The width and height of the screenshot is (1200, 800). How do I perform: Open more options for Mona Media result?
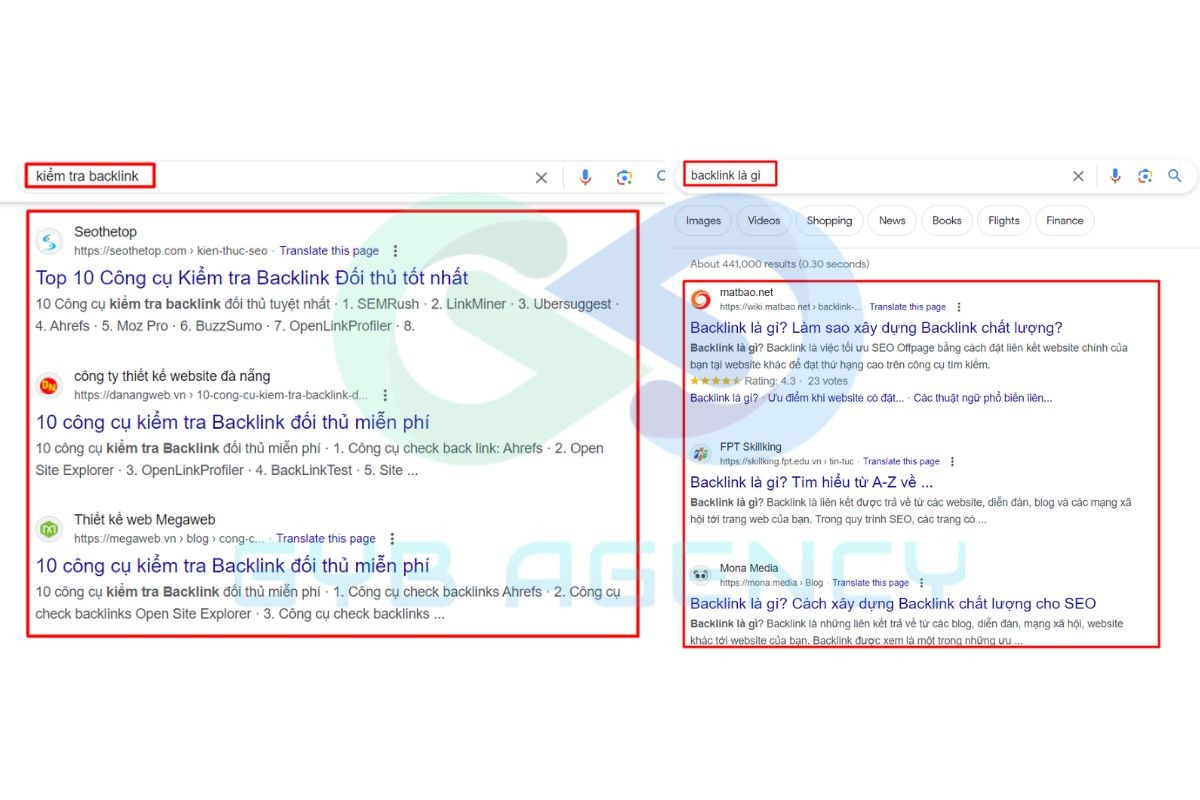point(922,583)
